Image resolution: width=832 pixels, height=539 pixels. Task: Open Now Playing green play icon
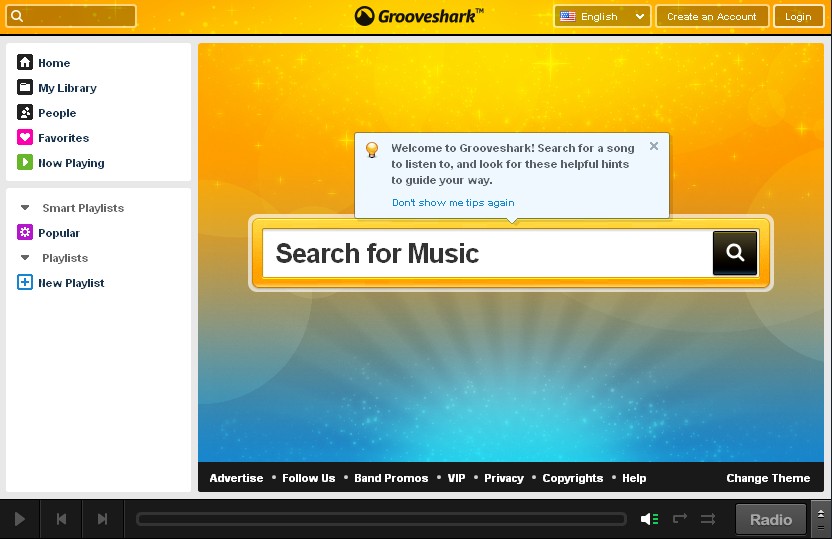click(x=25, y=162)
